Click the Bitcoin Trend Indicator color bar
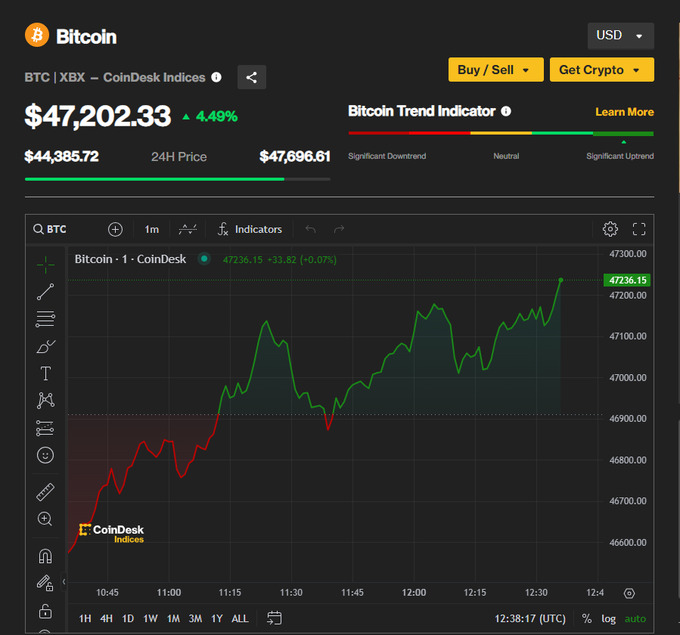Image resolution: width=680 pixels, height=635 pixels. pos(501,133)
